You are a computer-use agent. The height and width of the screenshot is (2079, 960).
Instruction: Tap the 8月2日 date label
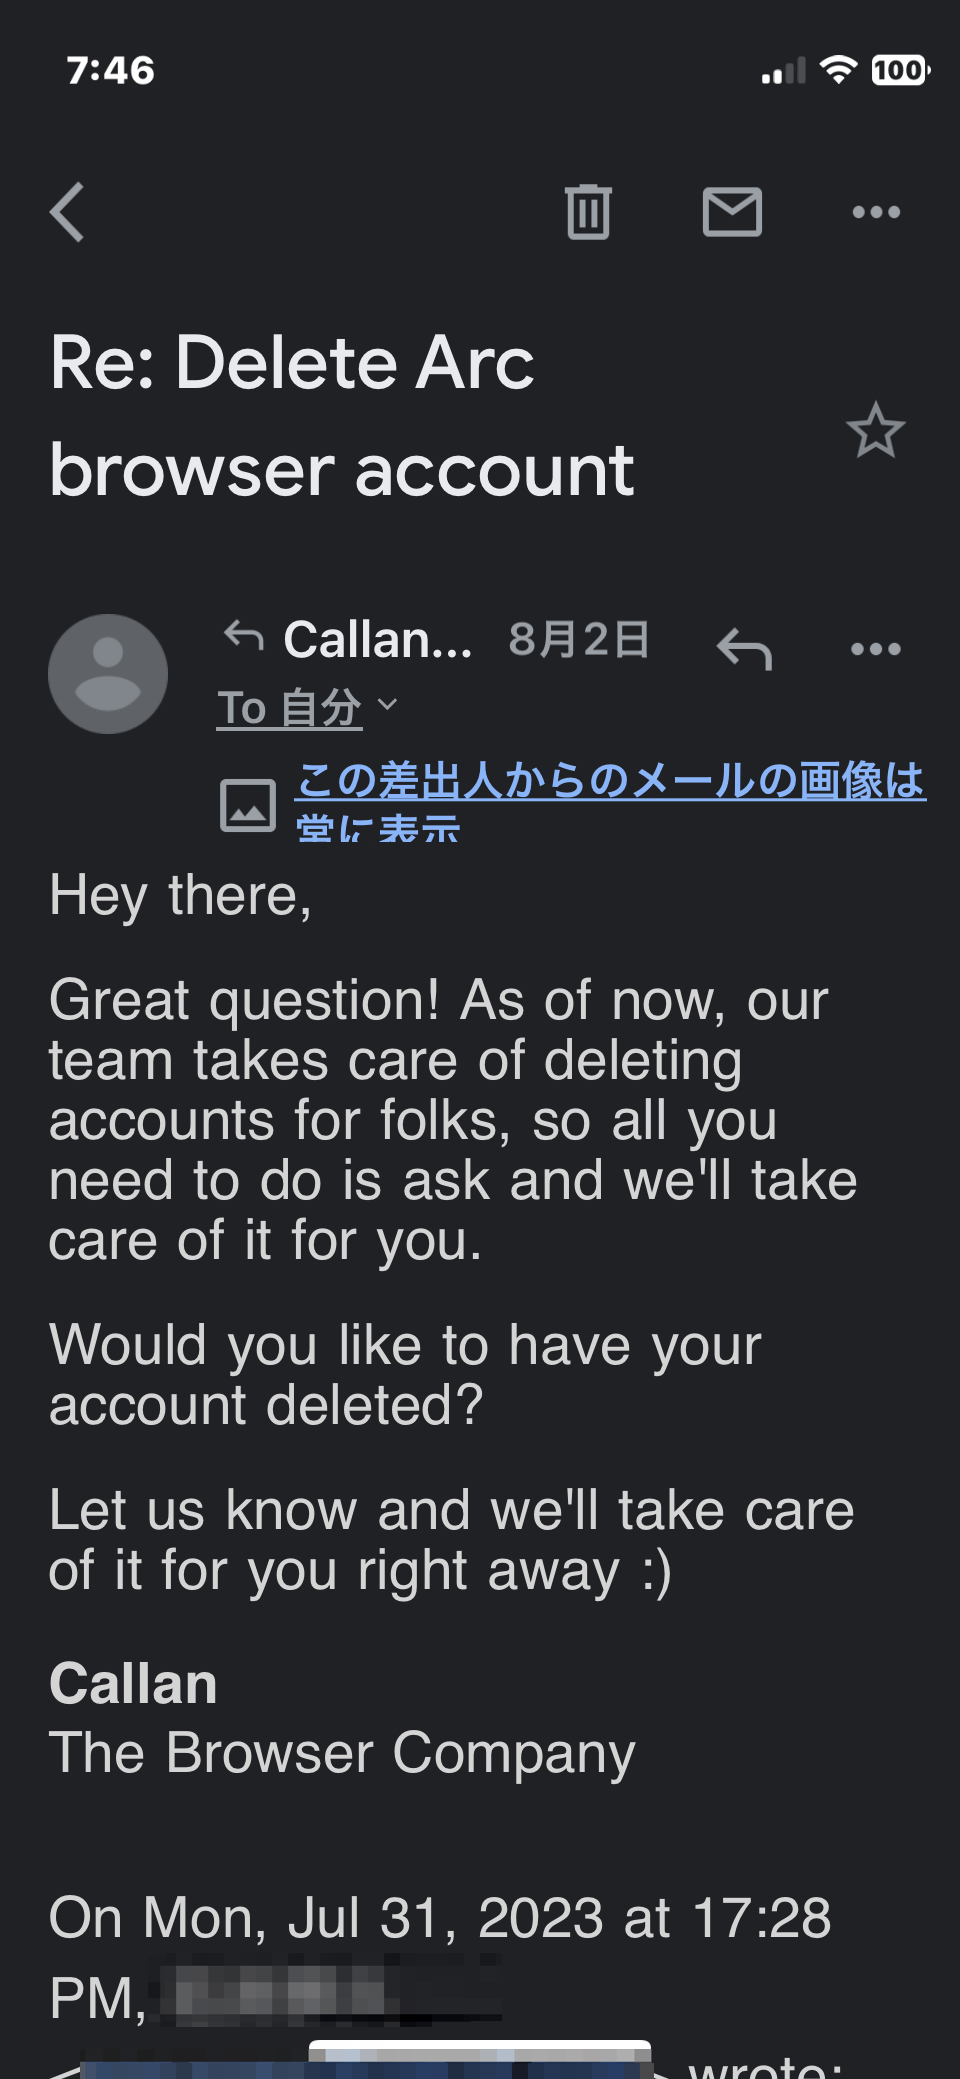579,639
